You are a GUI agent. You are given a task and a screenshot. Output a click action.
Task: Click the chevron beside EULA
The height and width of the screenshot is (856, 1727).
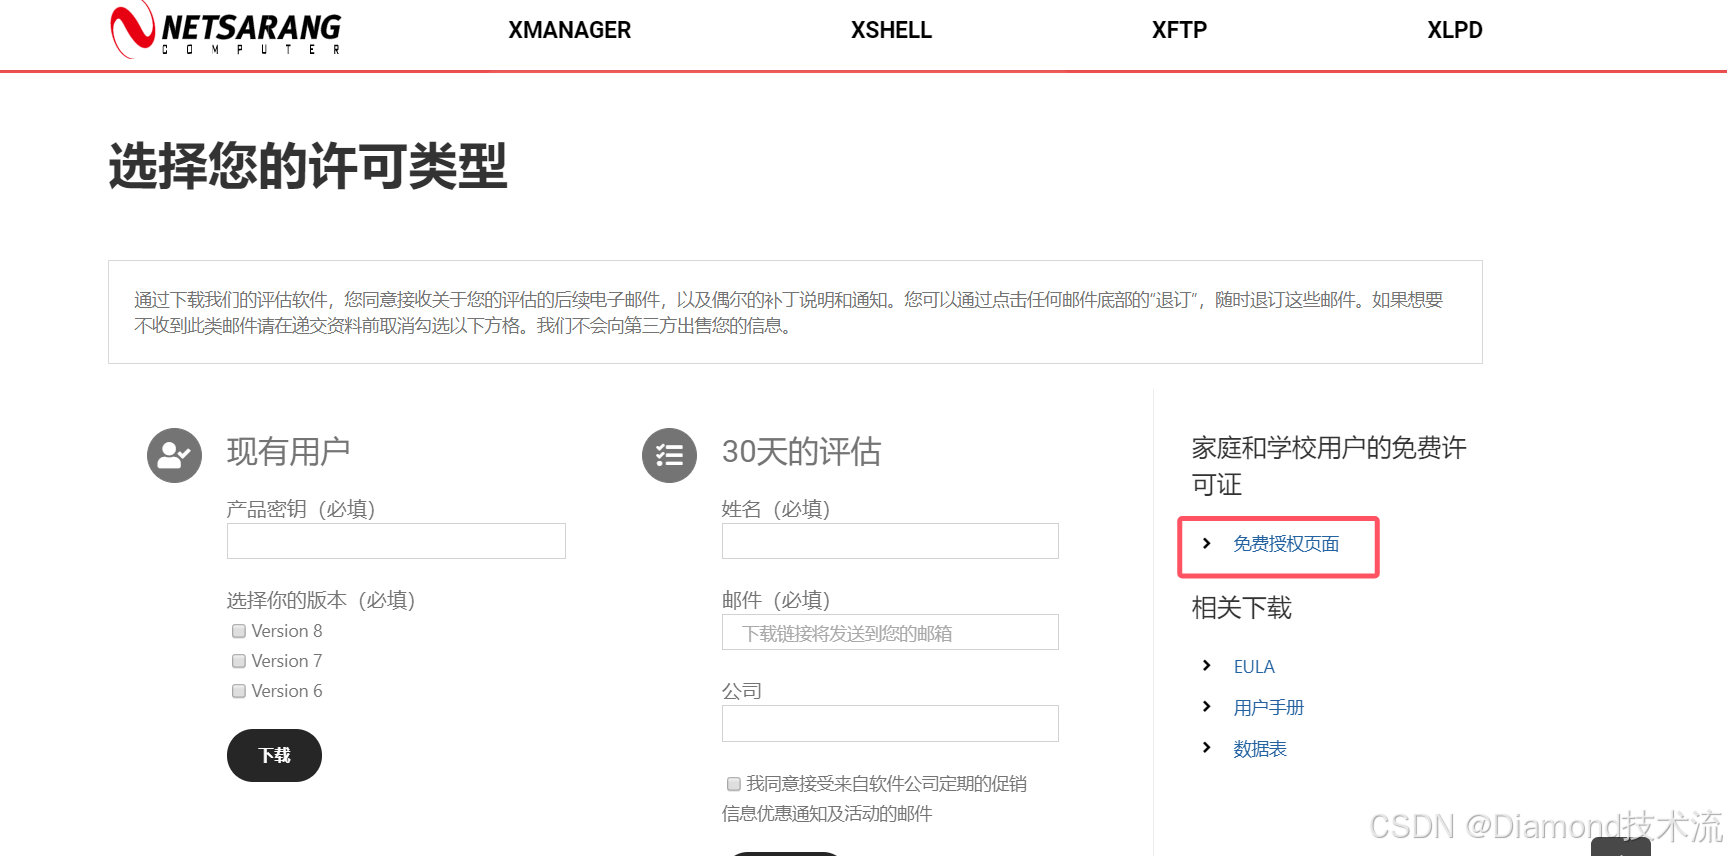coord(1207,665)
